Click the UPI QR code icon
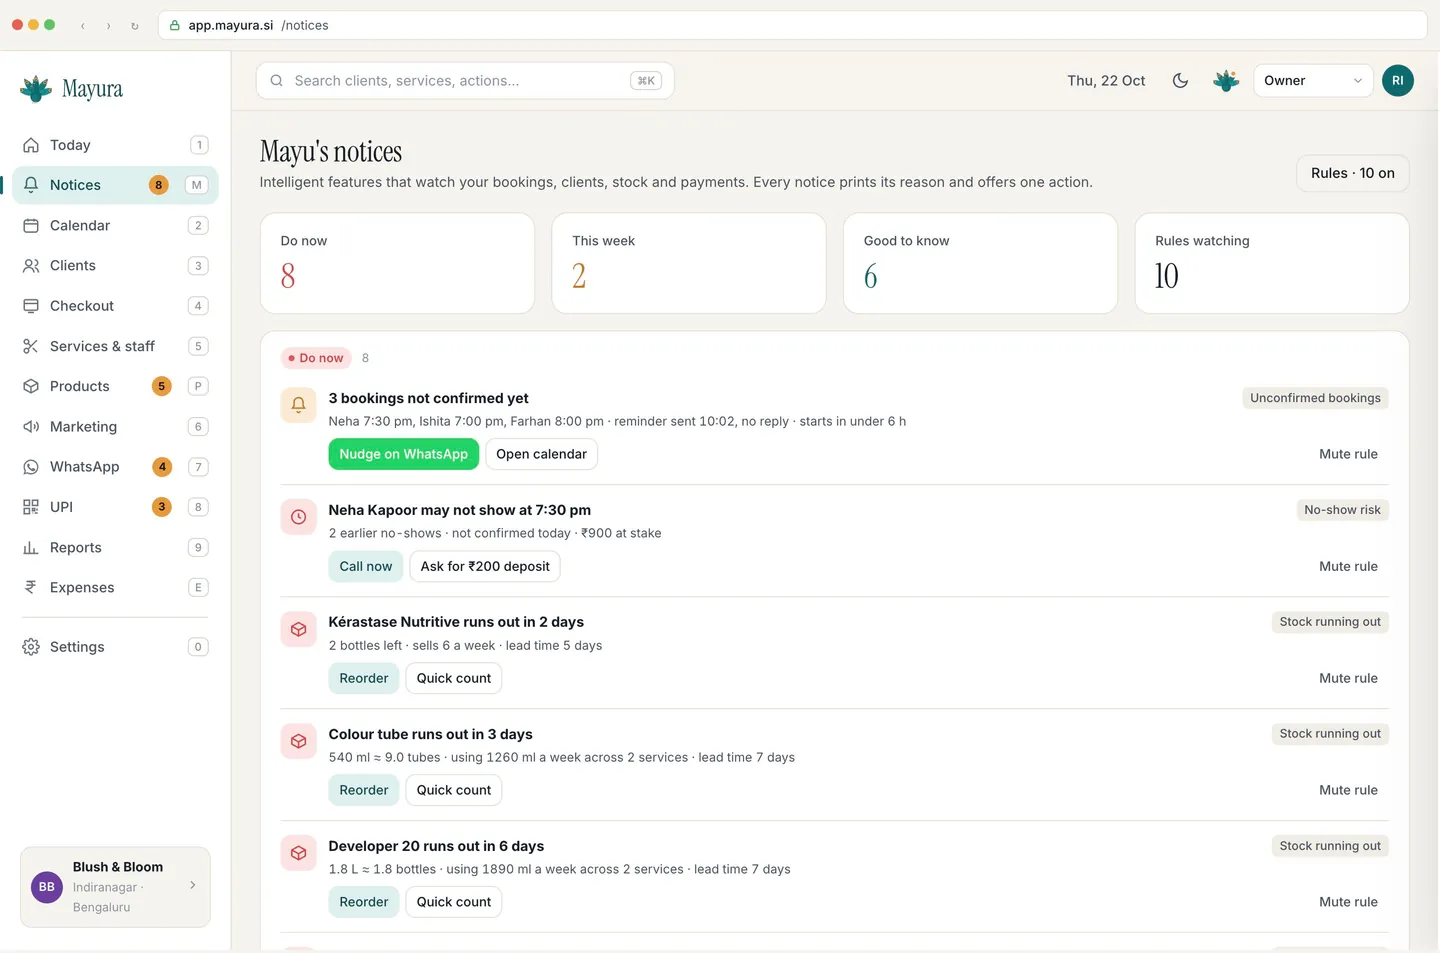This screenshot has width=1440, height=953. (x=31, y=507)
